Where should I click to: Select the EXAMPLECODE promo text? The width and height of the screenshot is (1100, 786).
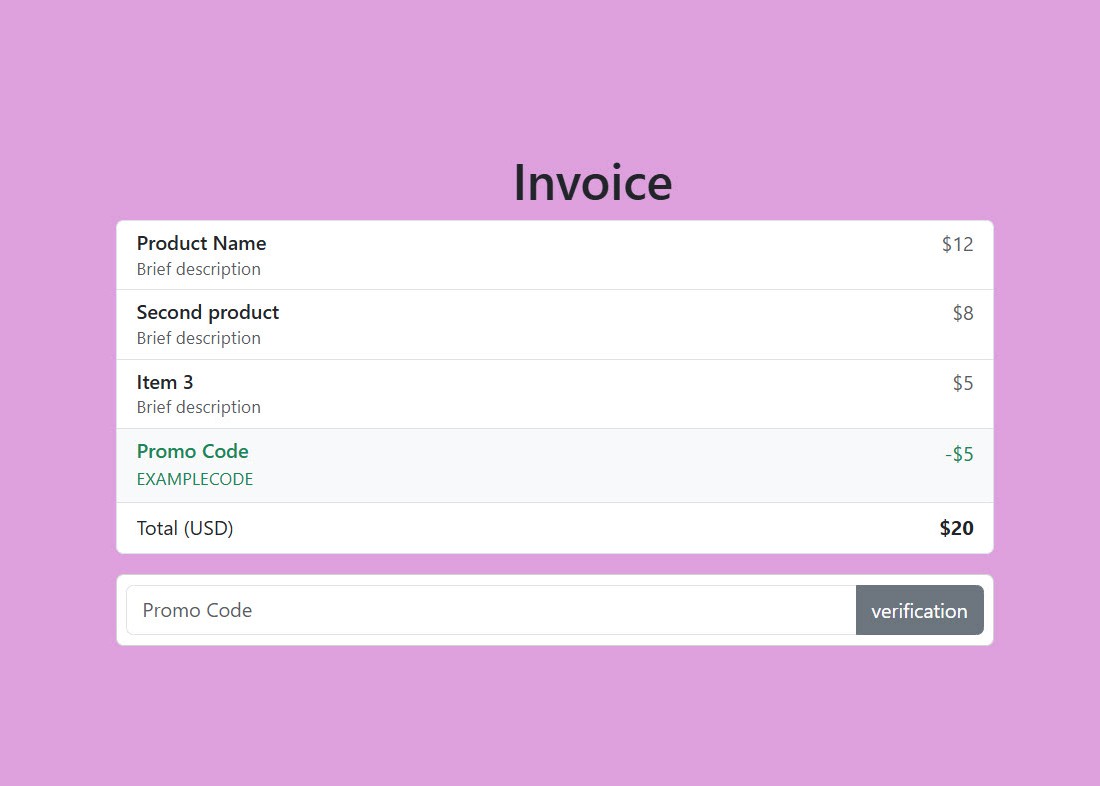click(195, 479)
